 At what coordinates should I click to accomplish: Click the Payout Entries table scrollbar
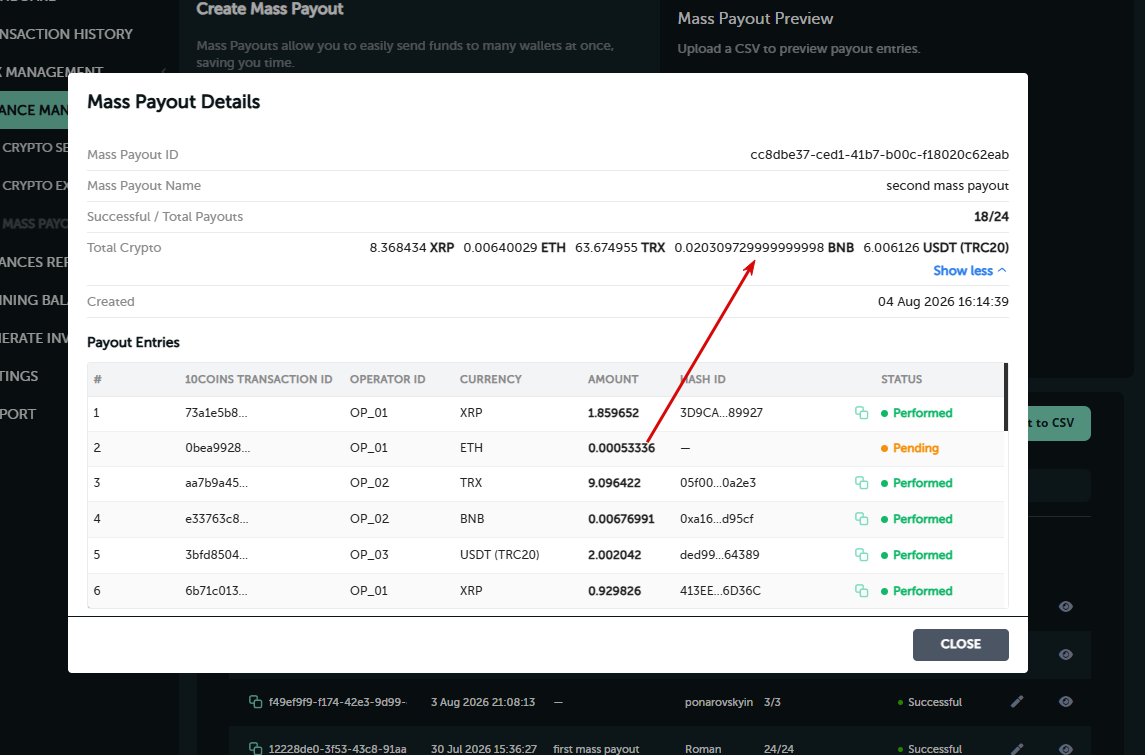coord(1006,397)
